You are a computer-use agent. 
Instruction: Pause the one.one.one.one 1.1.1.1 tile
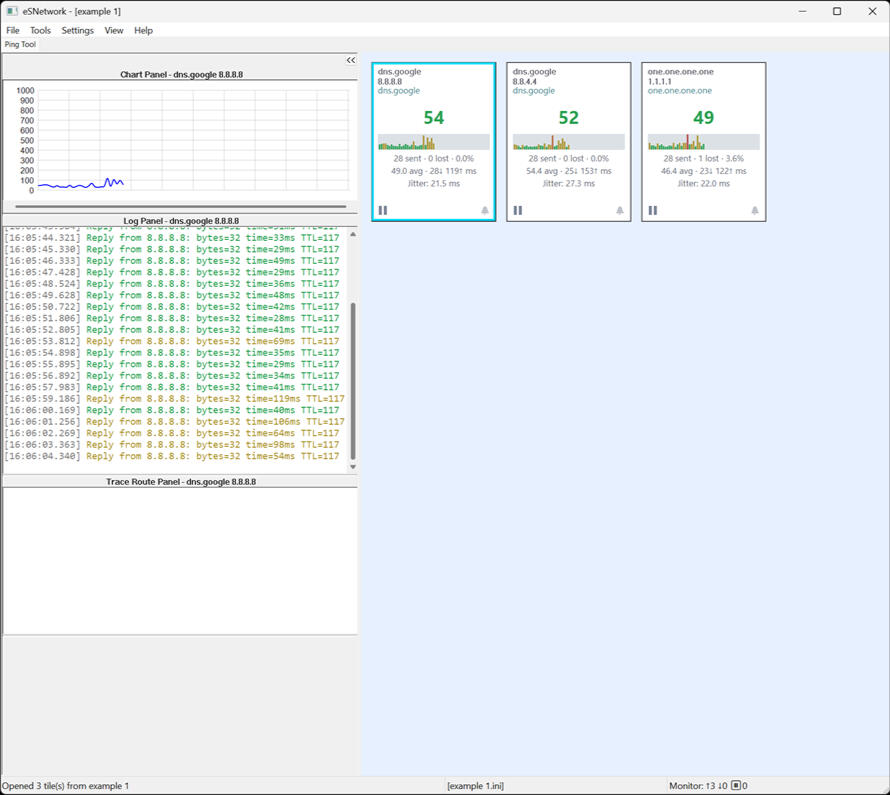653,211
